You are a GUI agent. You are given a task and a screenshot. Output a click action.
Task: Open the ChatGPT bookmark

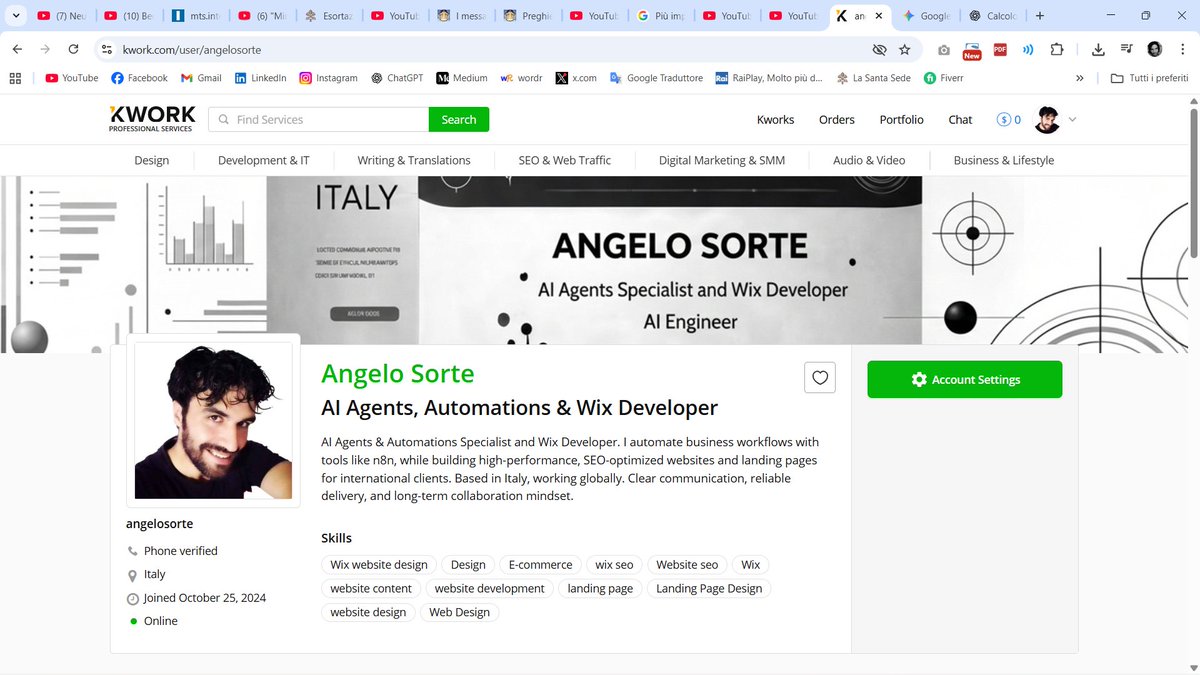(397, 78)
